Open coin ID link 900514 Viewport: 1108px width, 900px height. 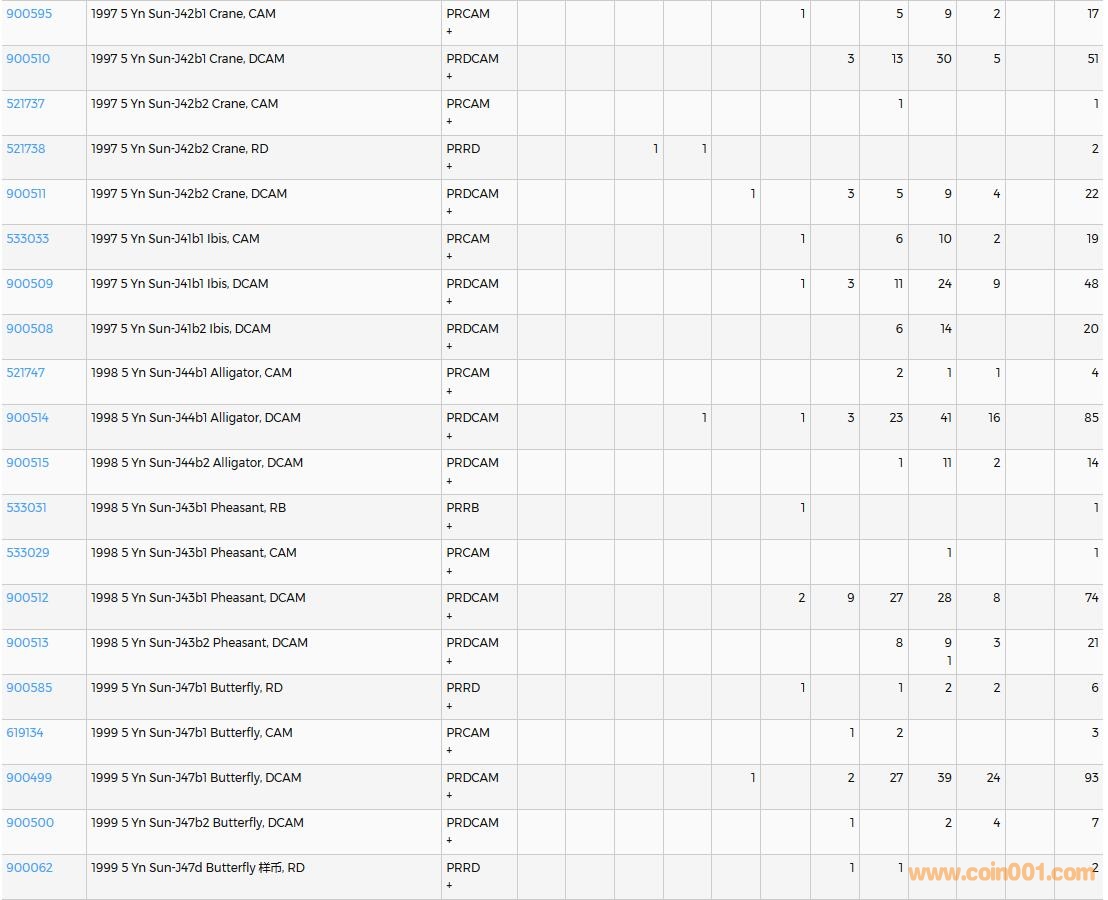click(28, 418)
